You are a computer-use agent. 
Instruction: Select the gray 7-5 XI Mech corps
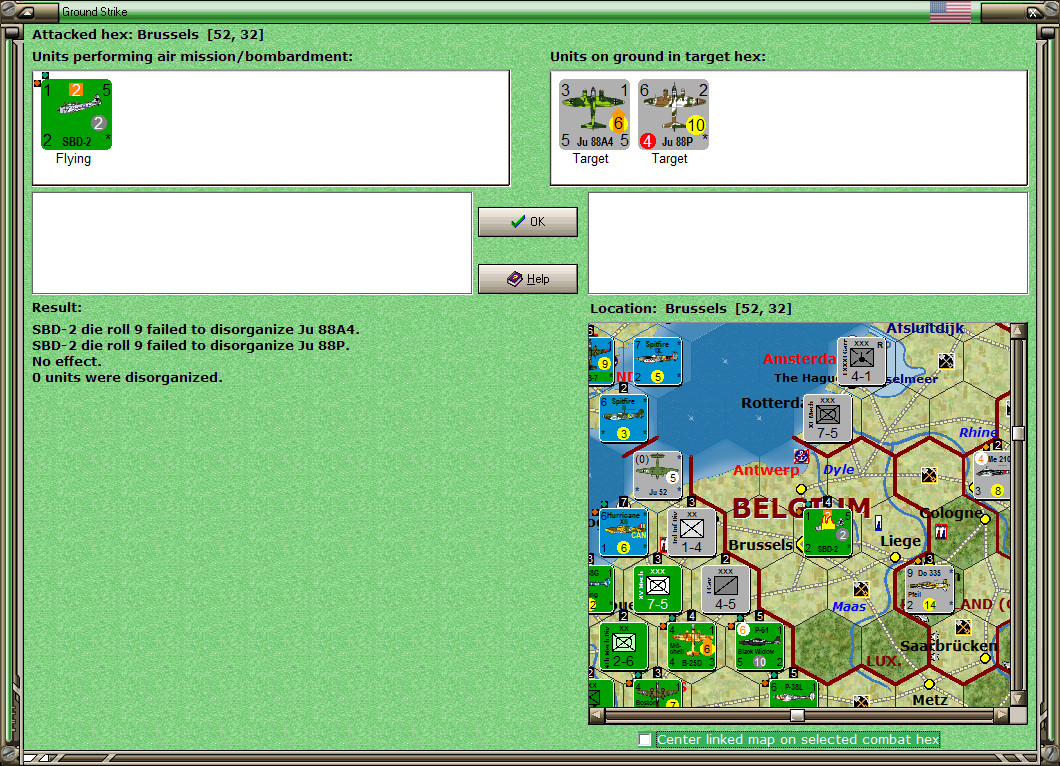coord(827,418)
